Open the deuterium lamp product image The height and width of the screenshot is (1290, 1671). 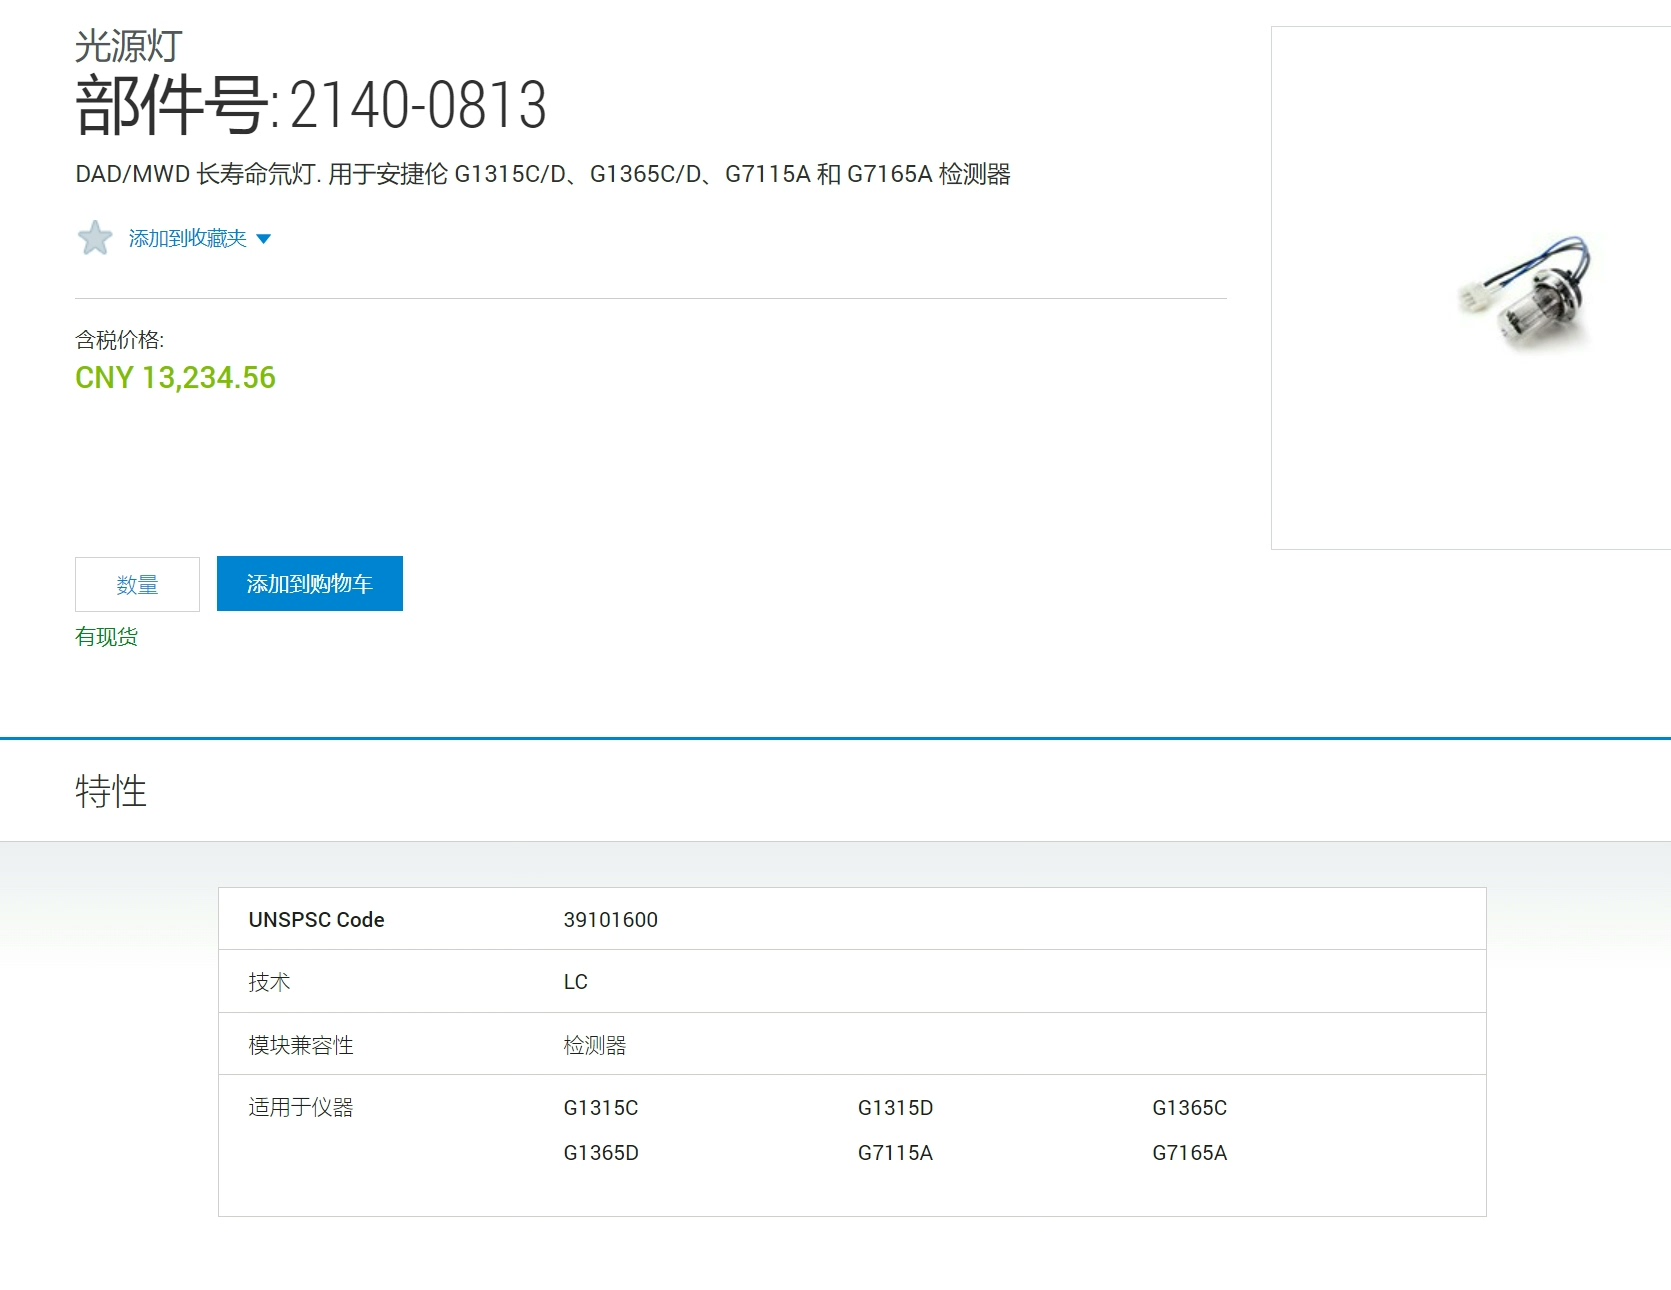[1524, 292]
